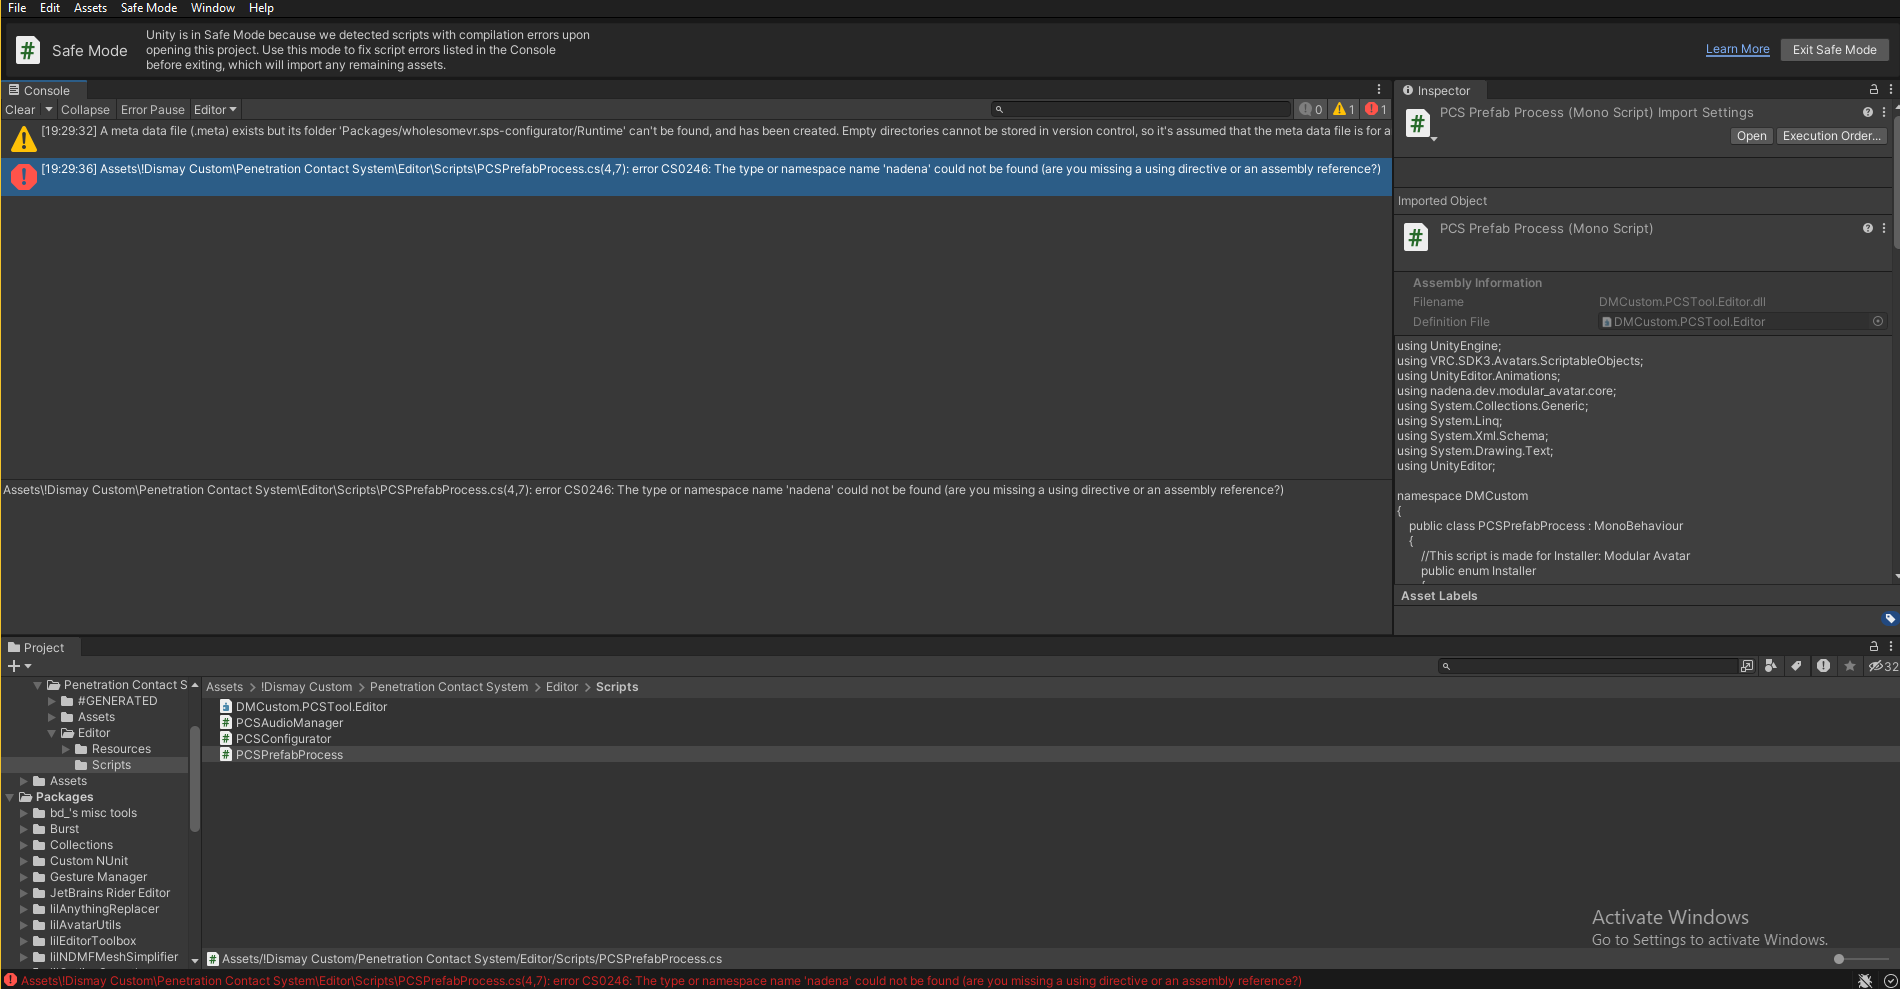1900x989 pixels.
Task: Toggle hidden packages visibility (32)
Action: tap(1883, 666)
